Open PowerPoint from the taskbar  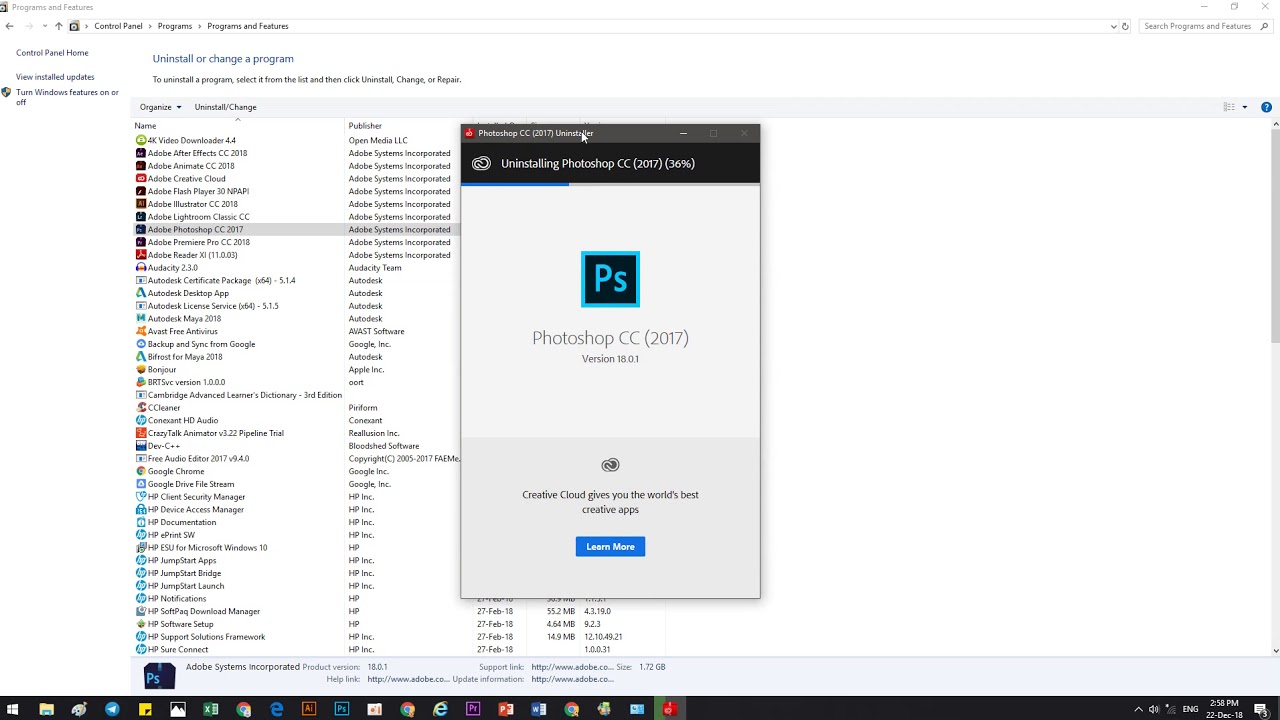(x=506, y=709)
